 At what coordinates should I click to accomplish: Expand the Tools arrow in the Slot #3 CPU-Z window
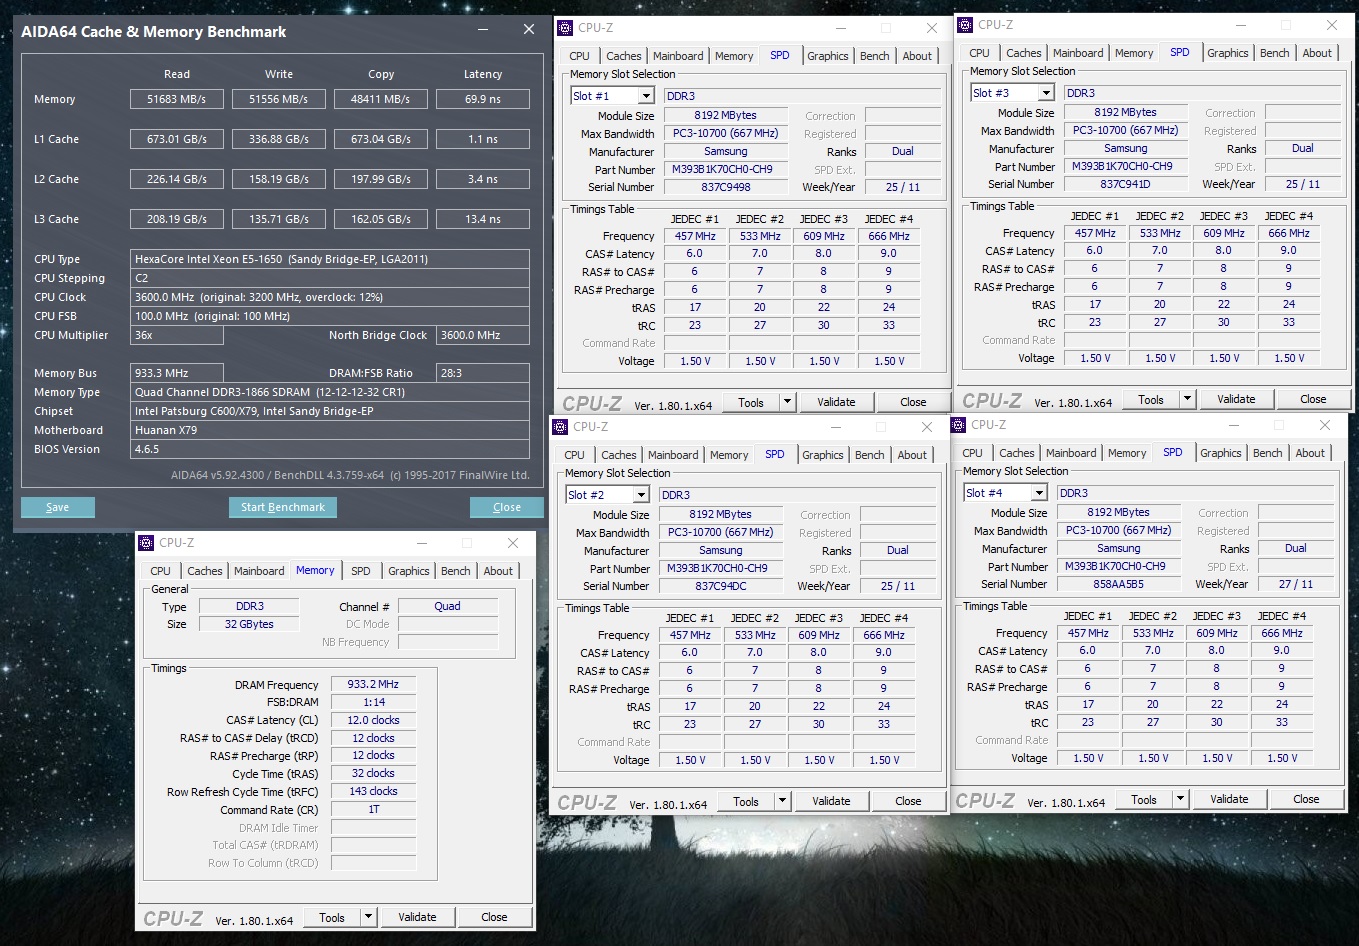[x=1187, y=399]
